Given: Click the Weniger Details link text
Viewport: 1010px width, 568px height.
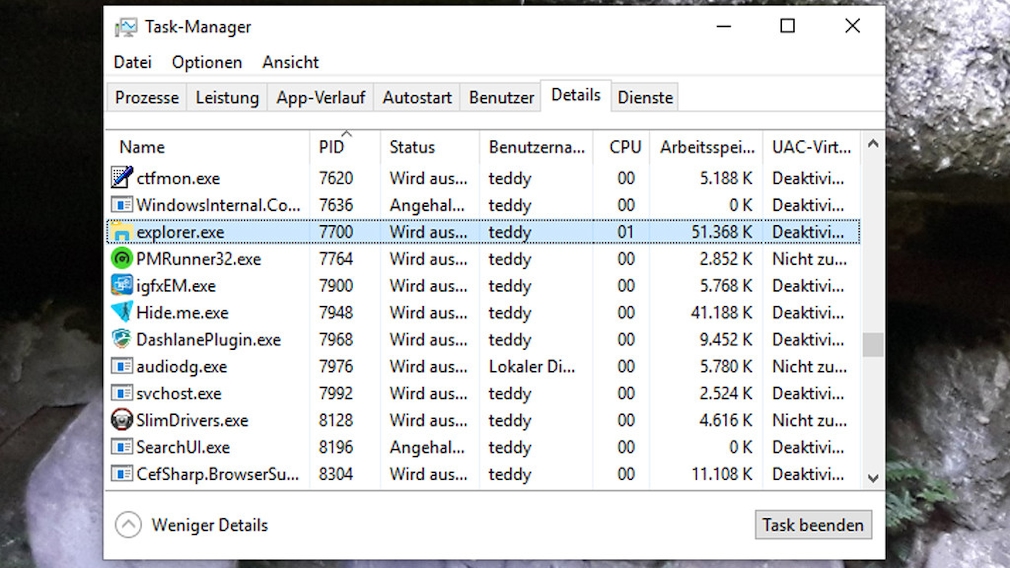Looking at the screenshot, I should 209,524.
